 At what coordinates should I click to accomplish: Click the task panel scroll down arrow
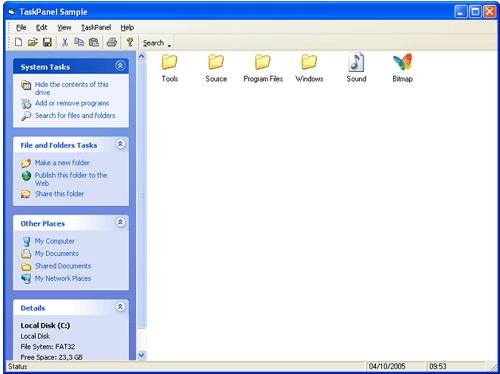coord(141,355)
